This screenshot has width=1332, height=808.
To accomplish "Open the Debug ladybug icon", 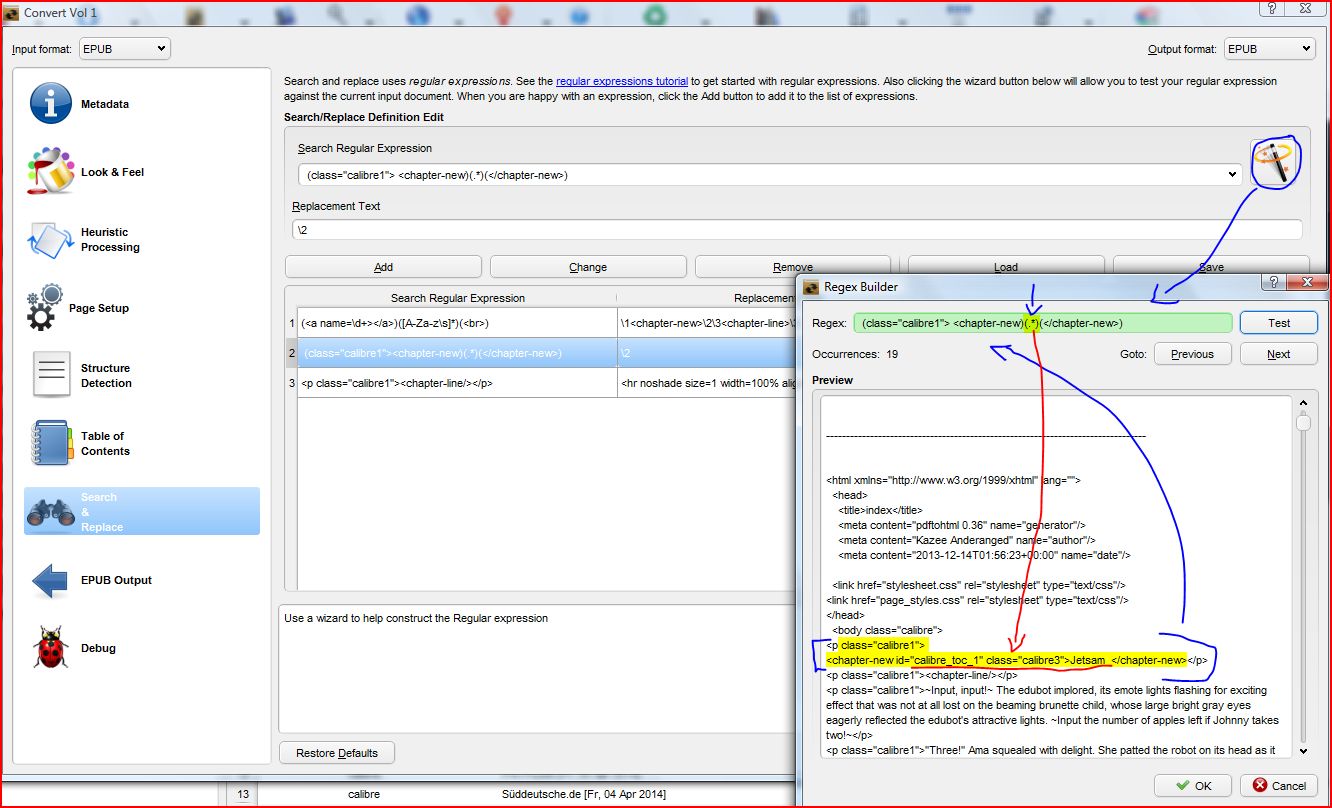I will (50, 648).
